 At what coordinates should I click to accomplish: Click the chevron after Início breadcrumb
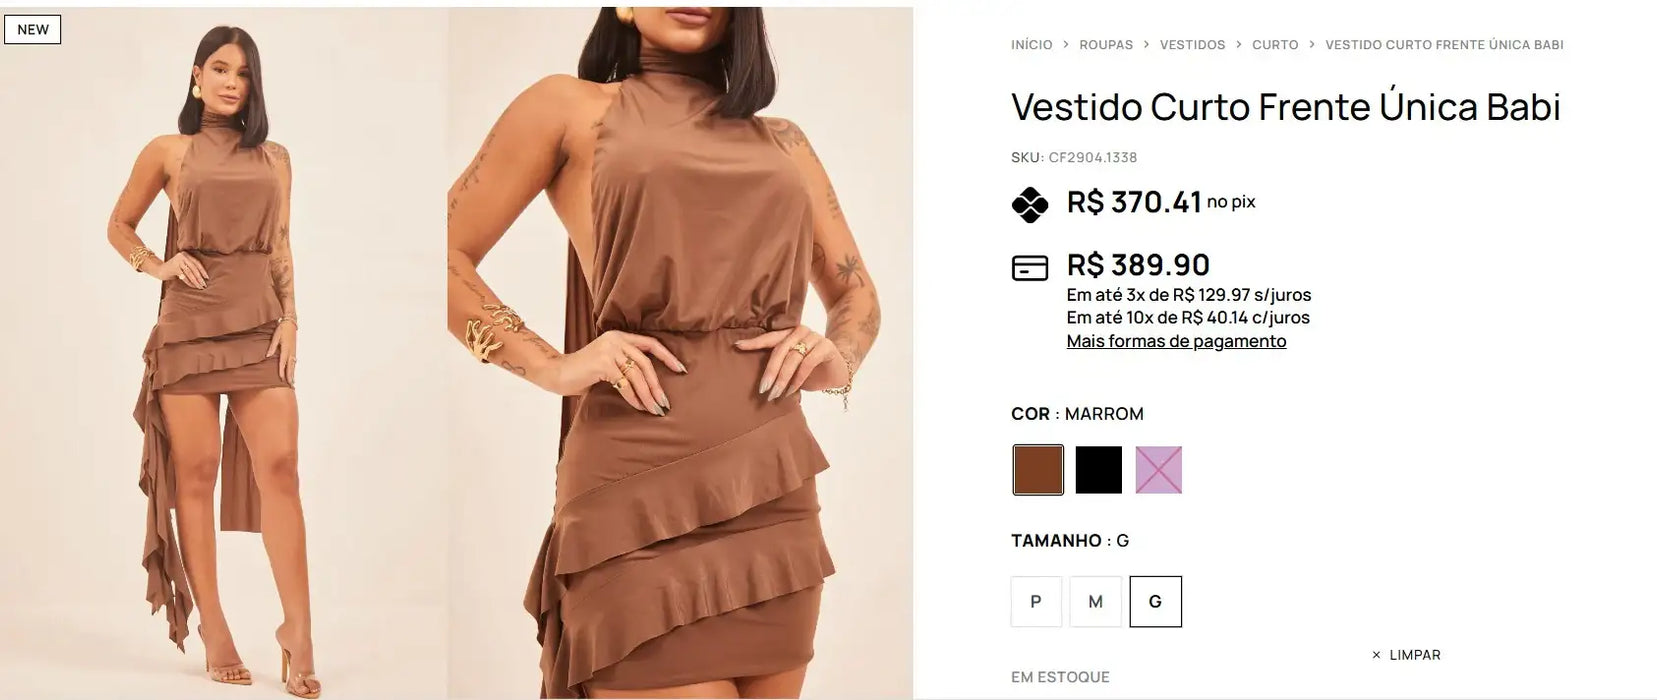(x=1066, y=45)
